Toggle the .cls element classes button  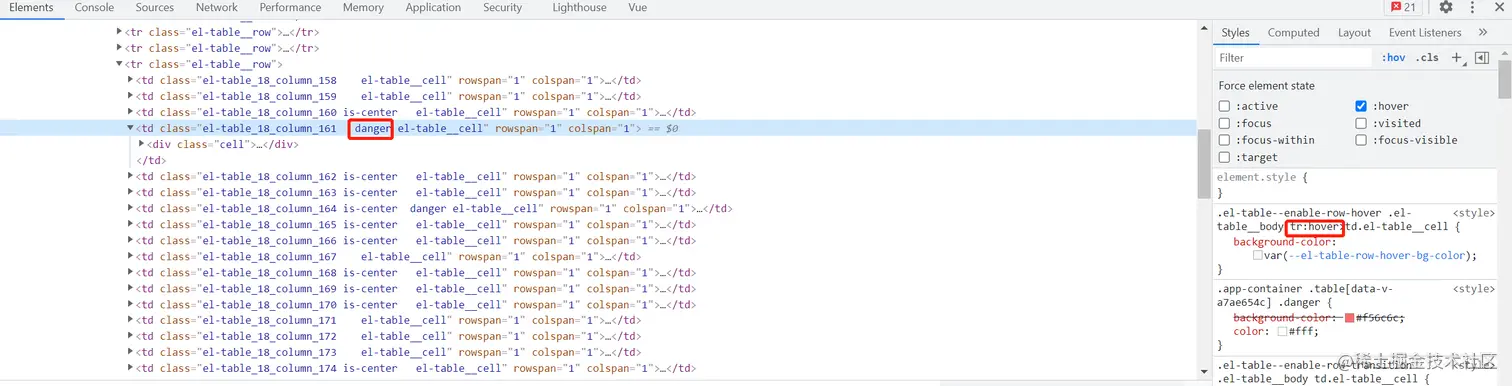click(x=1427, y=58)
